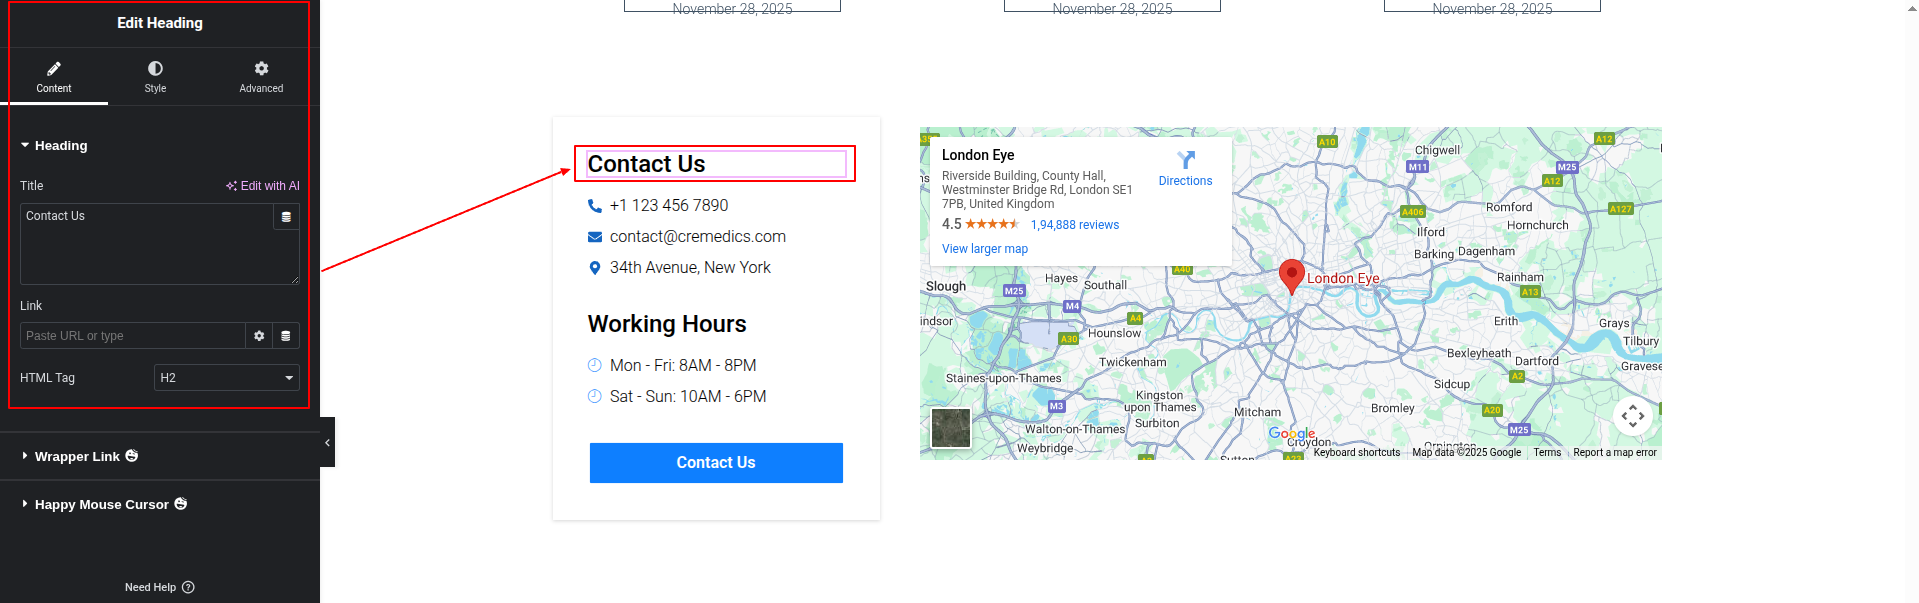
Task: Open the HTML Tag dropdown
Action: pyautogui.click(x=227, y=378)
